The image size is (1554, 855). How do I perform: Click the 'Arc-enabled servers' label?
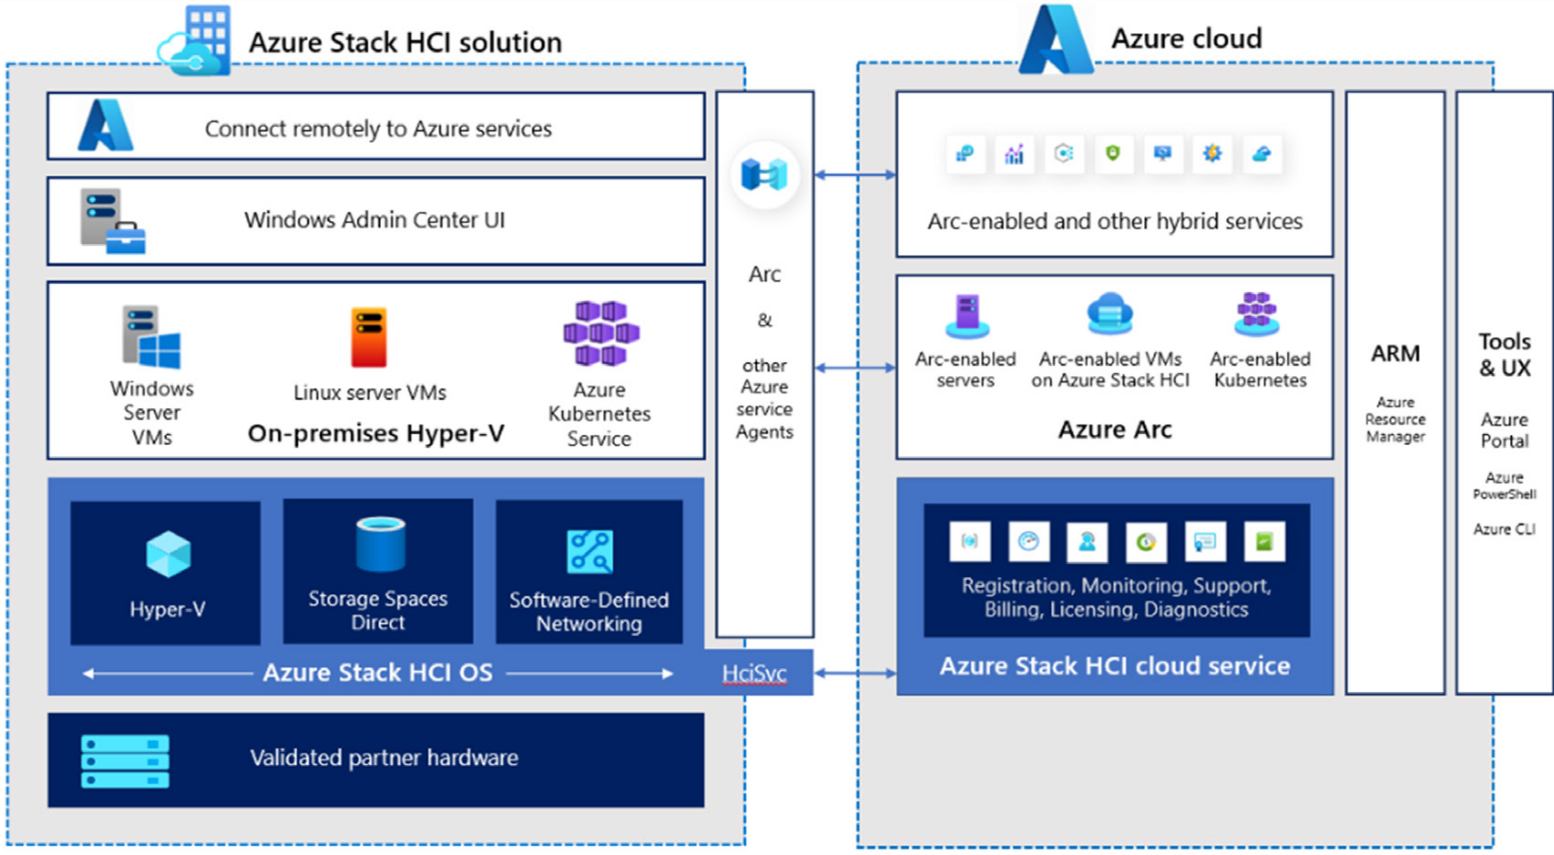click(966, 369)
